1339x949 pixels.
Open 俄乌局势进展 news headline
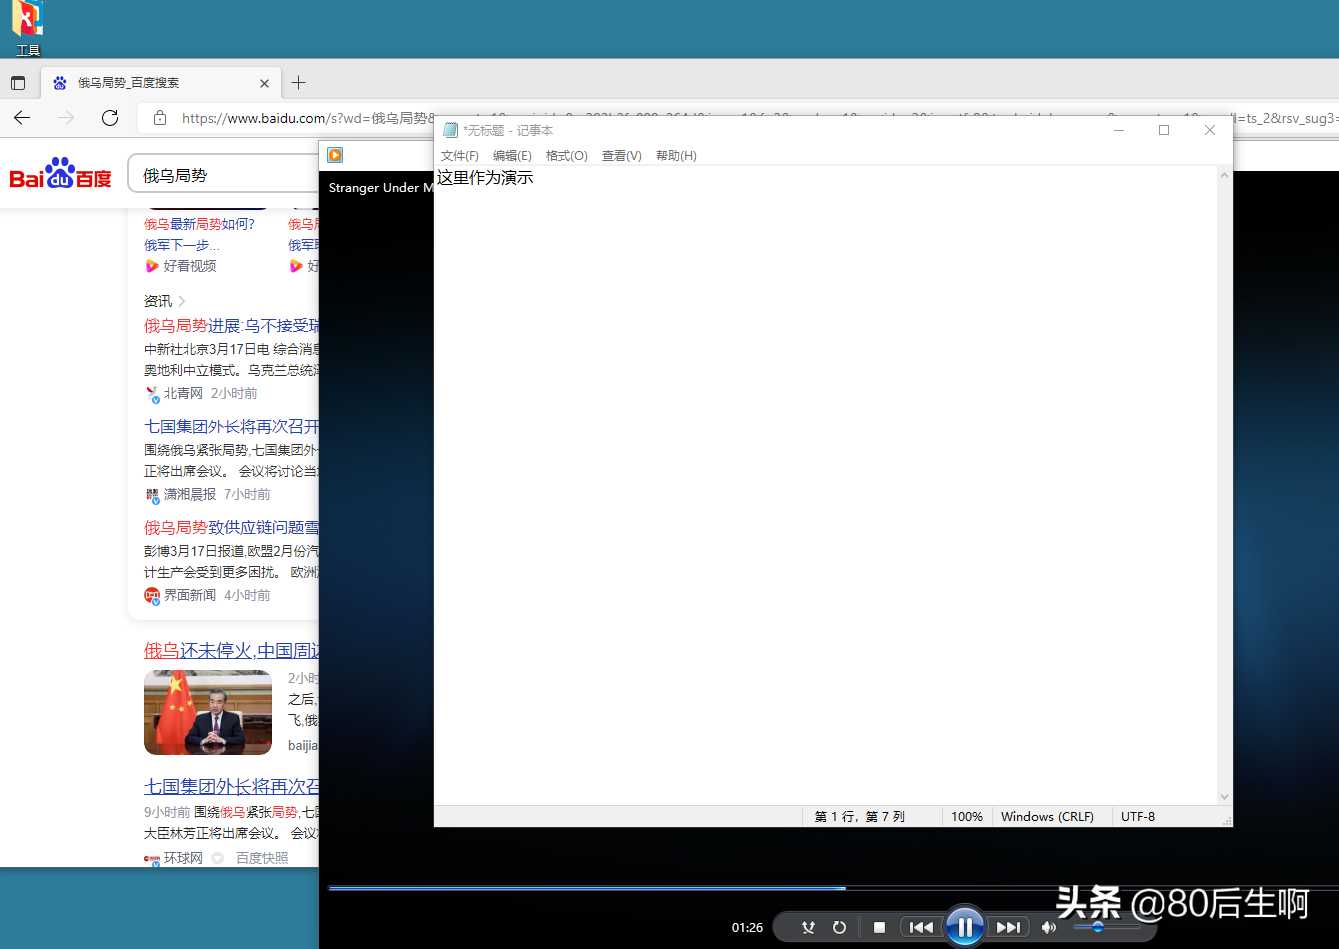point(231,325)
